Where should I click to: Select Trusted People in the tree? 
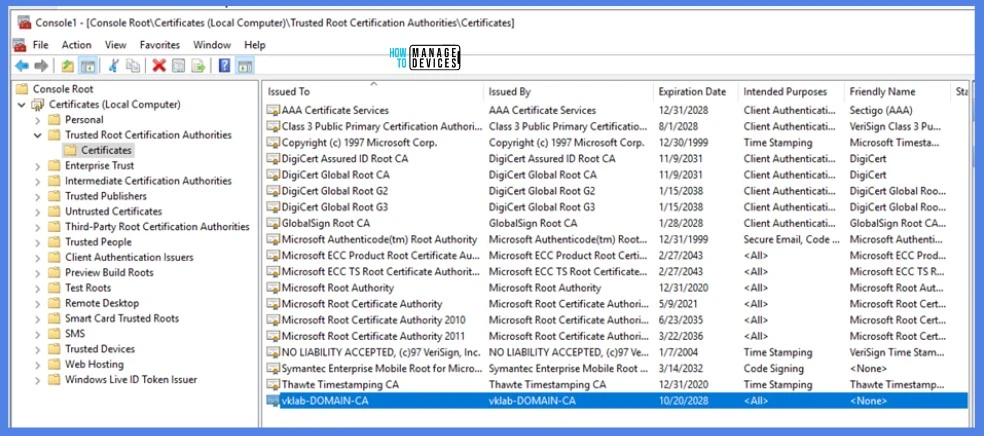point(99,242)
